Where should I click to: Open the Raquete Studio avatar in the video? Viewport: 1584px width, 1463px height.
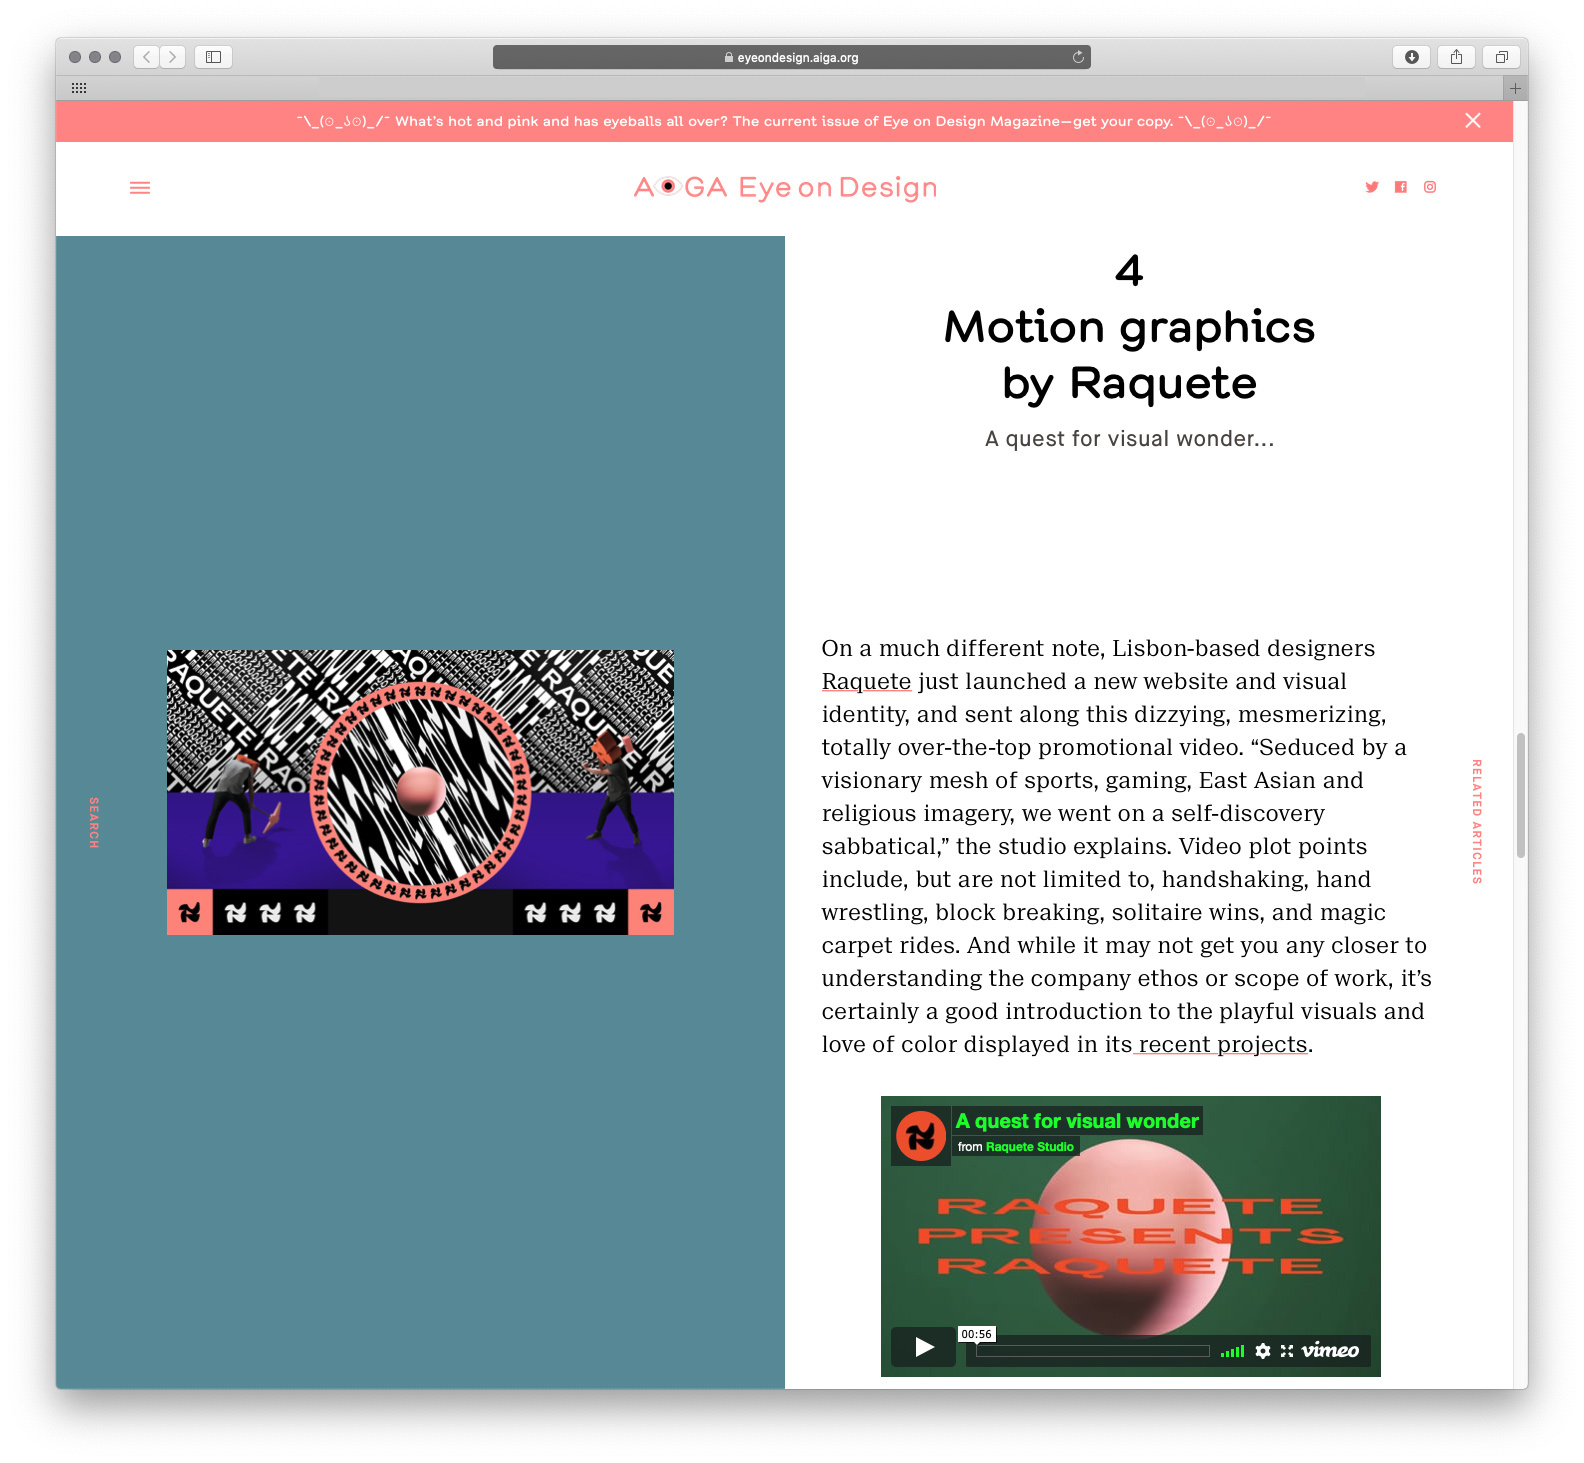(x=921, y=1136)
